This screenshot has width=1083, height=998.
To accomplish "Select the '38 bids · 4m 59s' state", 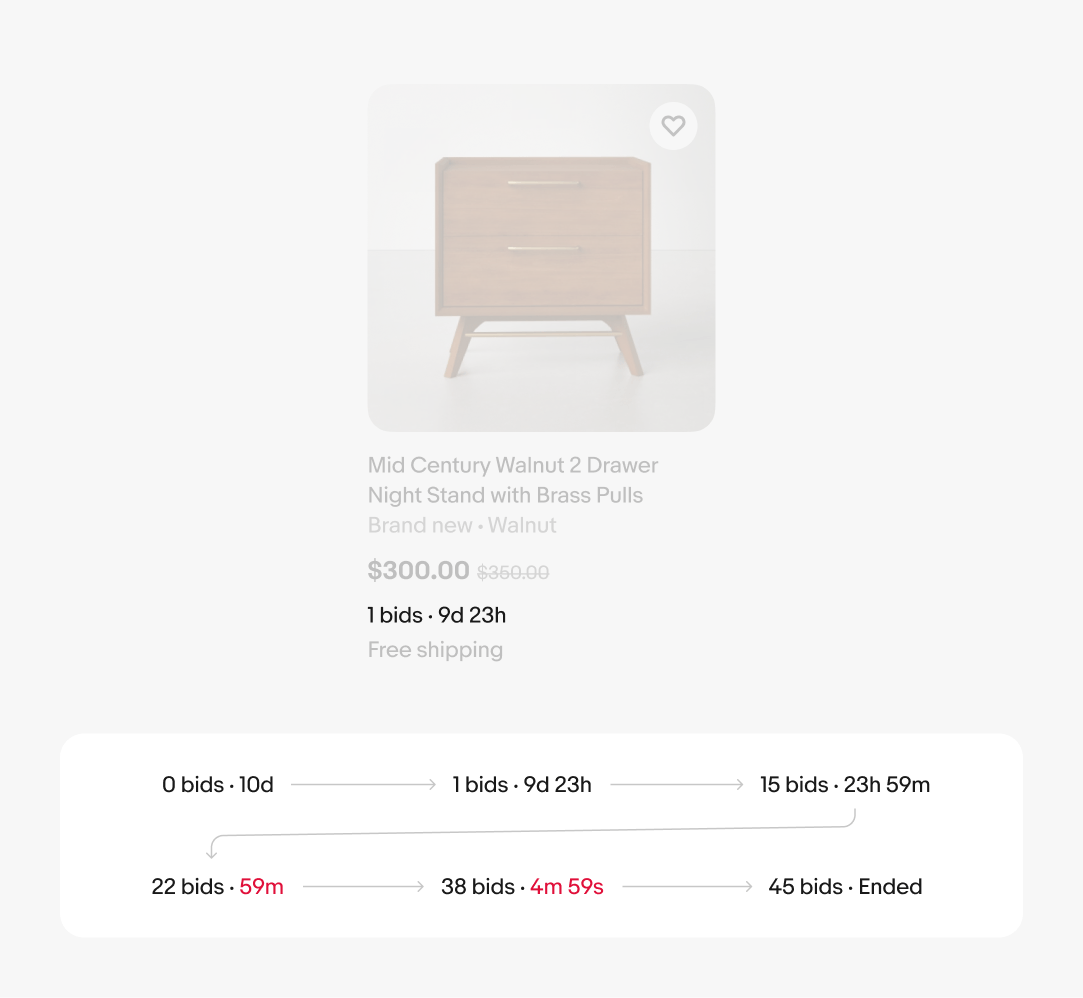I will click(x=522, y=887).
